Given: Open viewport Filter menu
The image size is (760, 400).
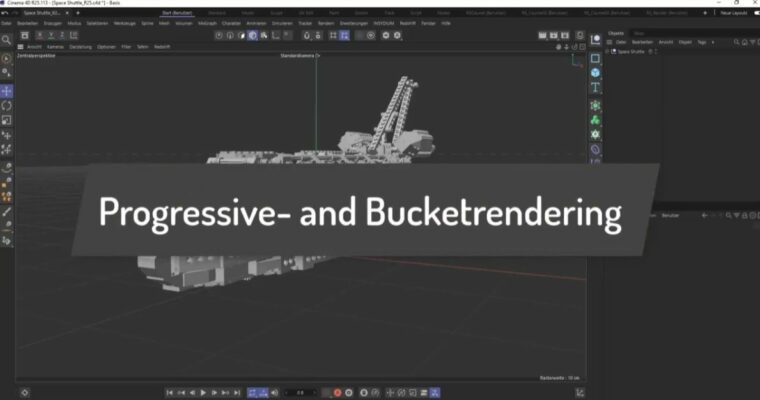Looking at the screenshot, I should tap(126, 47).
